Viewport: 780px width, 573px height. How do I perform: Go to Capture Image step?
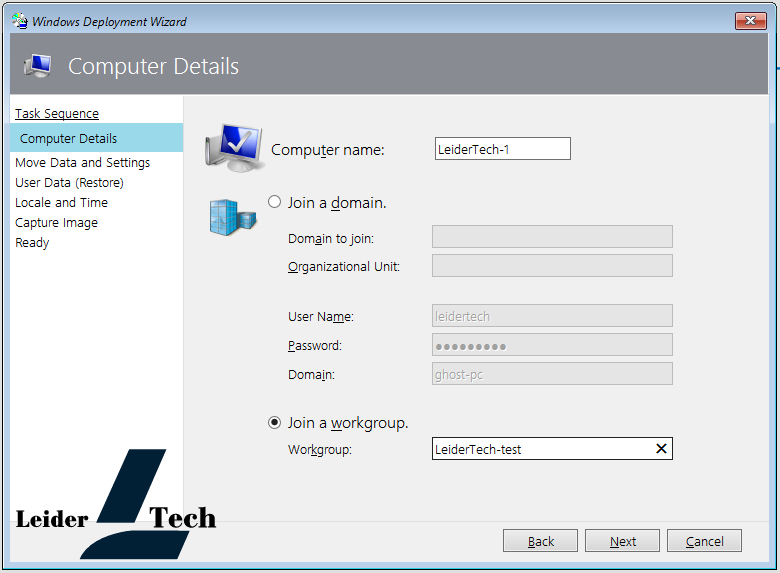point(56,223)
